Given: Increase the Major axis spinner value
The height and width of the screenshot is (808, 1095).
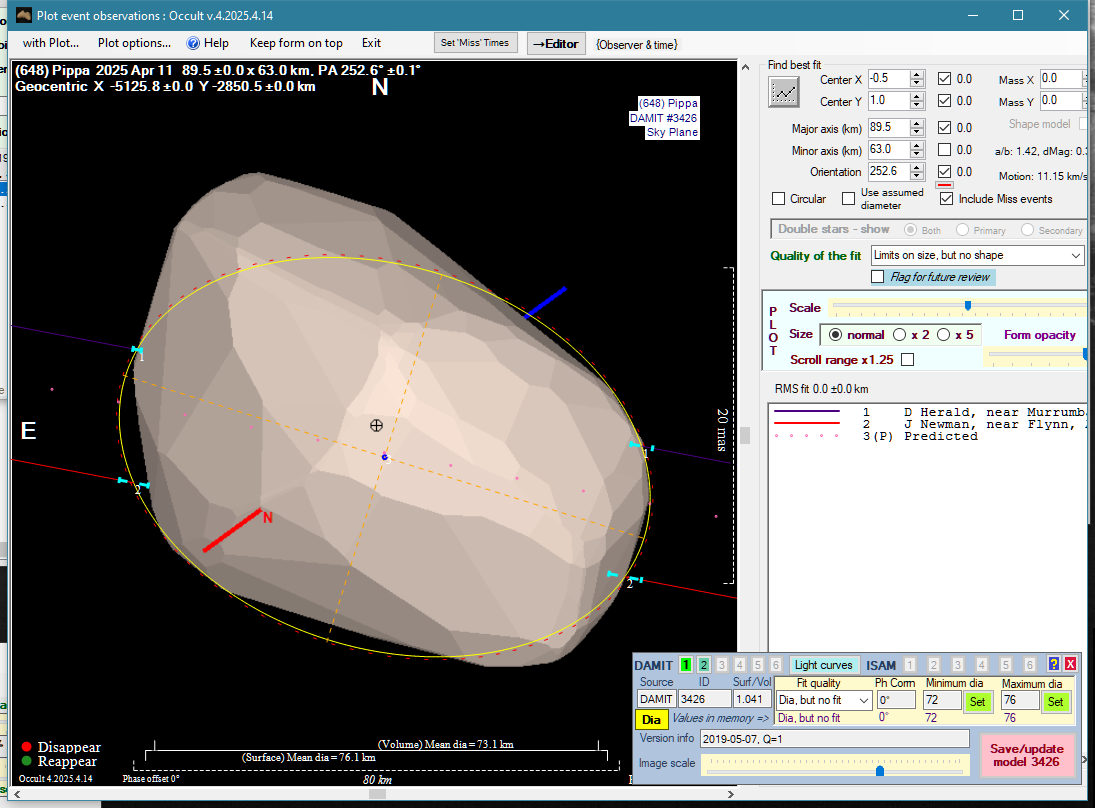Looking at the screenshot, I should point(917,123).
